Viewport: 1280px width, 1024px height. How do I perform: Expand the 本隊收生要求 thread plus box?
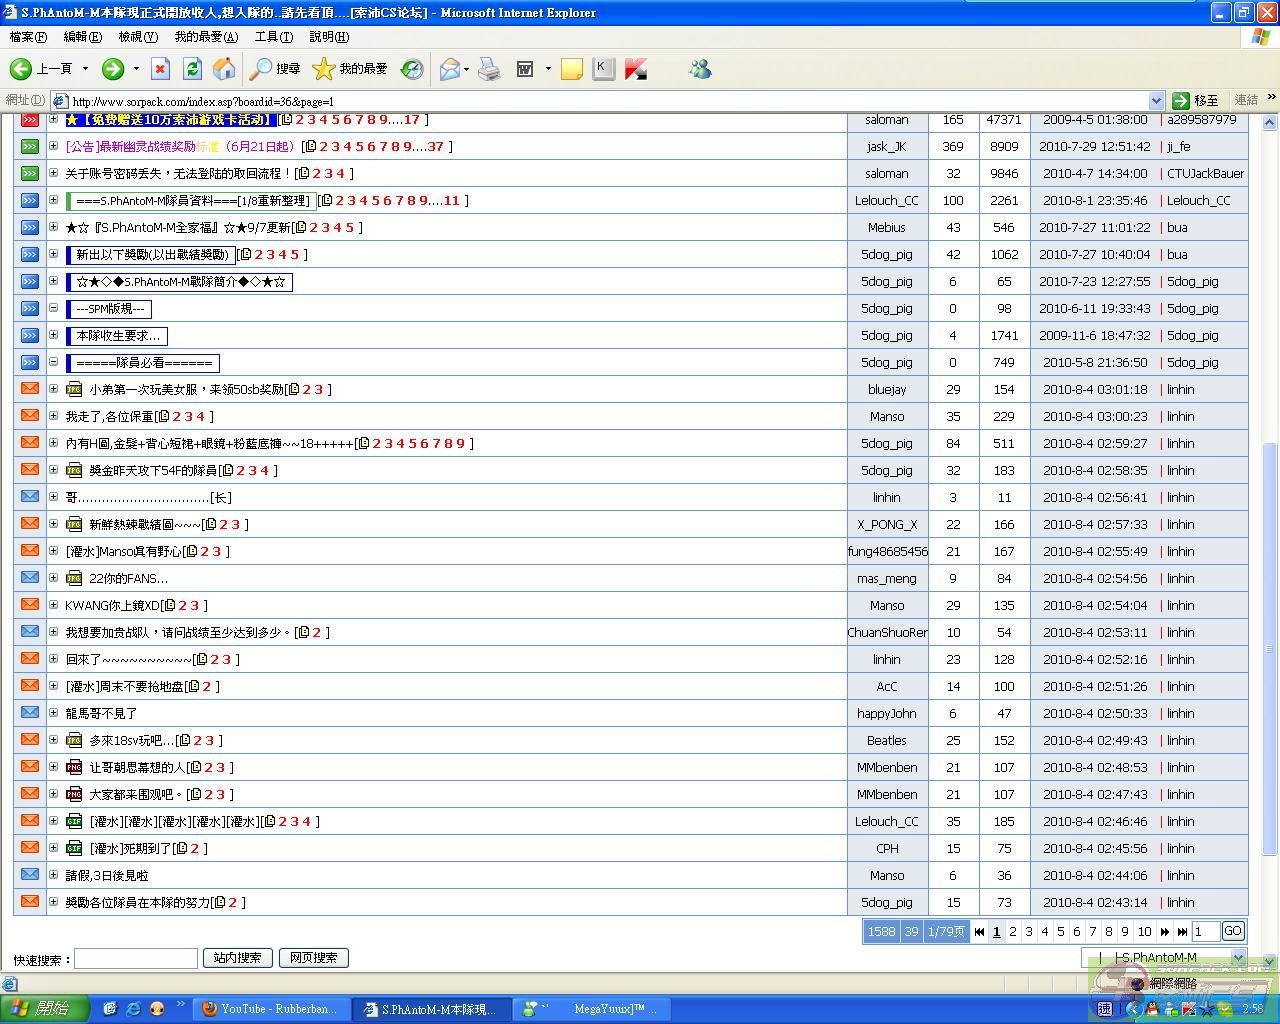54,335
